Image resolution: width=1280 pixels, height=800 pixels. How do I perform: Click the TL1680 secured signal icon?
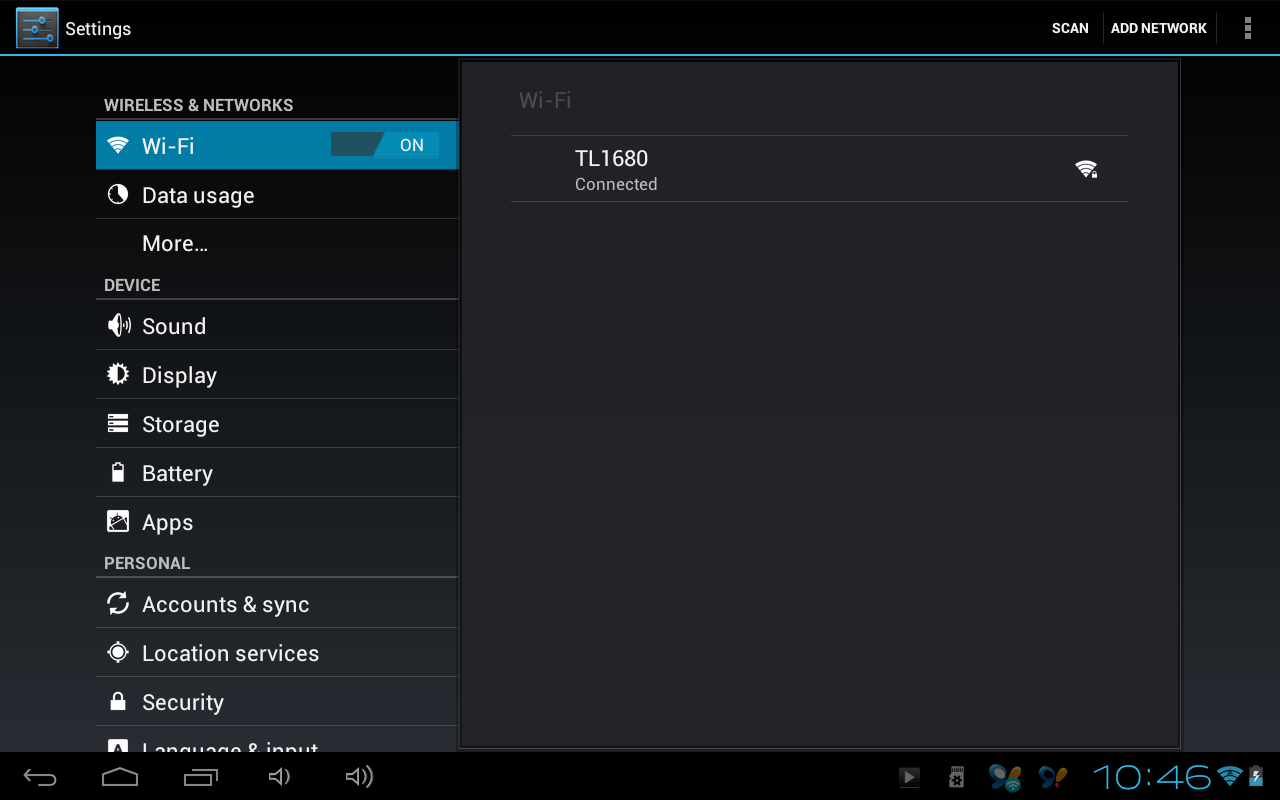click(1086, 169)
